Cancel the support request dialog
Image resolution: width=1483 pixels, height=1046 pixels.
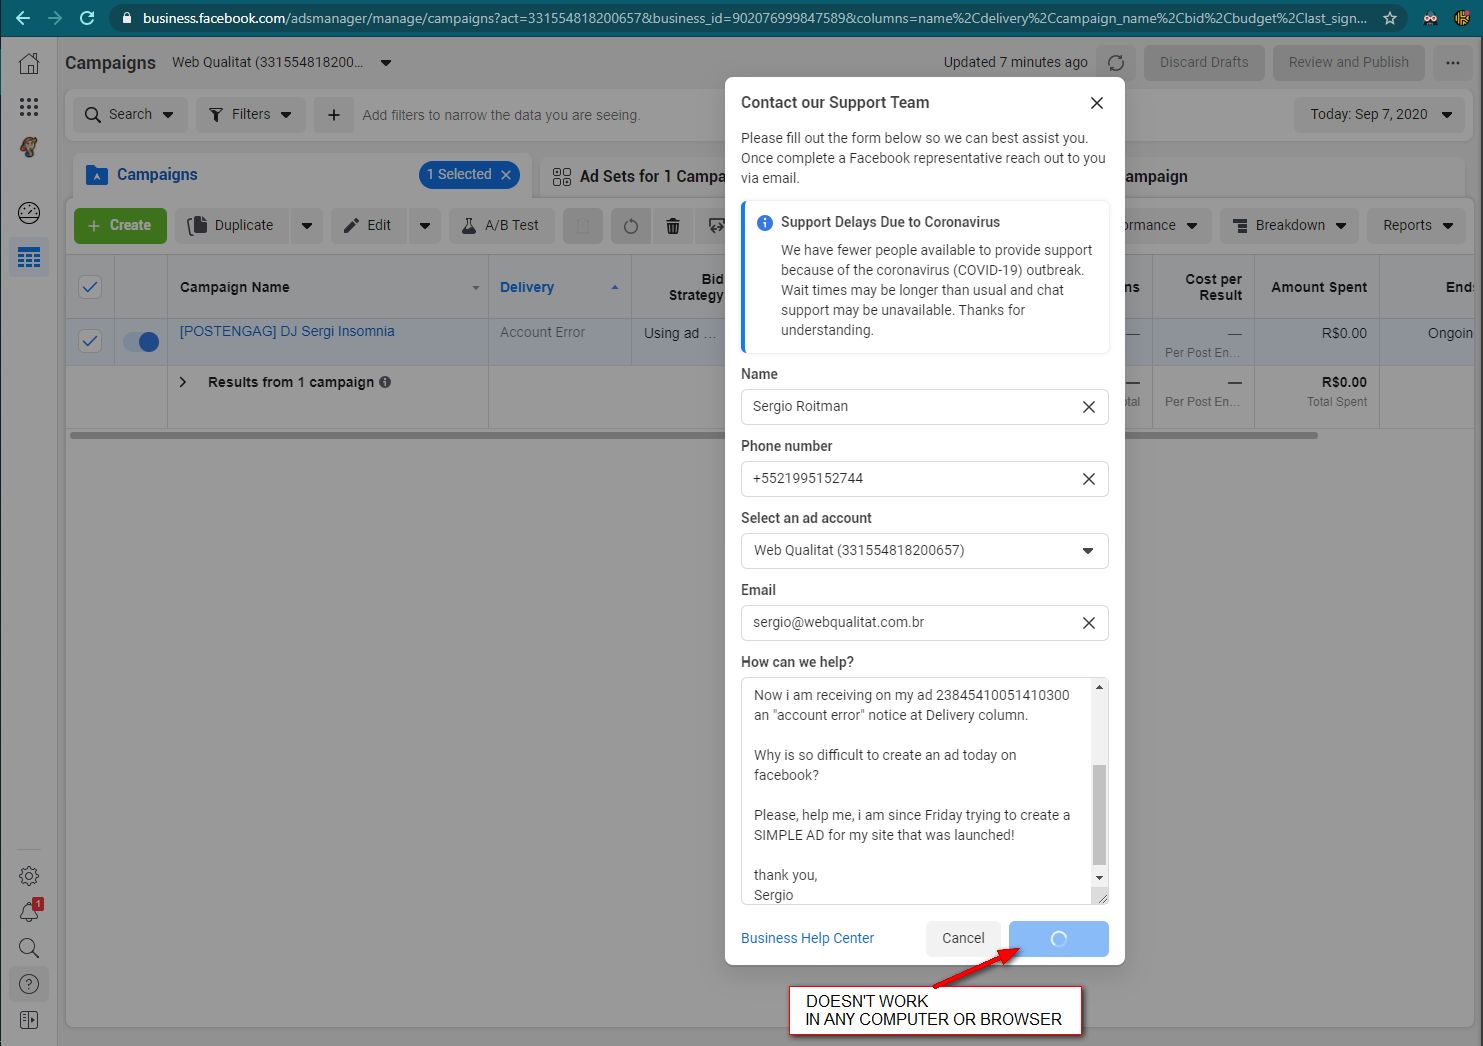[963, 939]
